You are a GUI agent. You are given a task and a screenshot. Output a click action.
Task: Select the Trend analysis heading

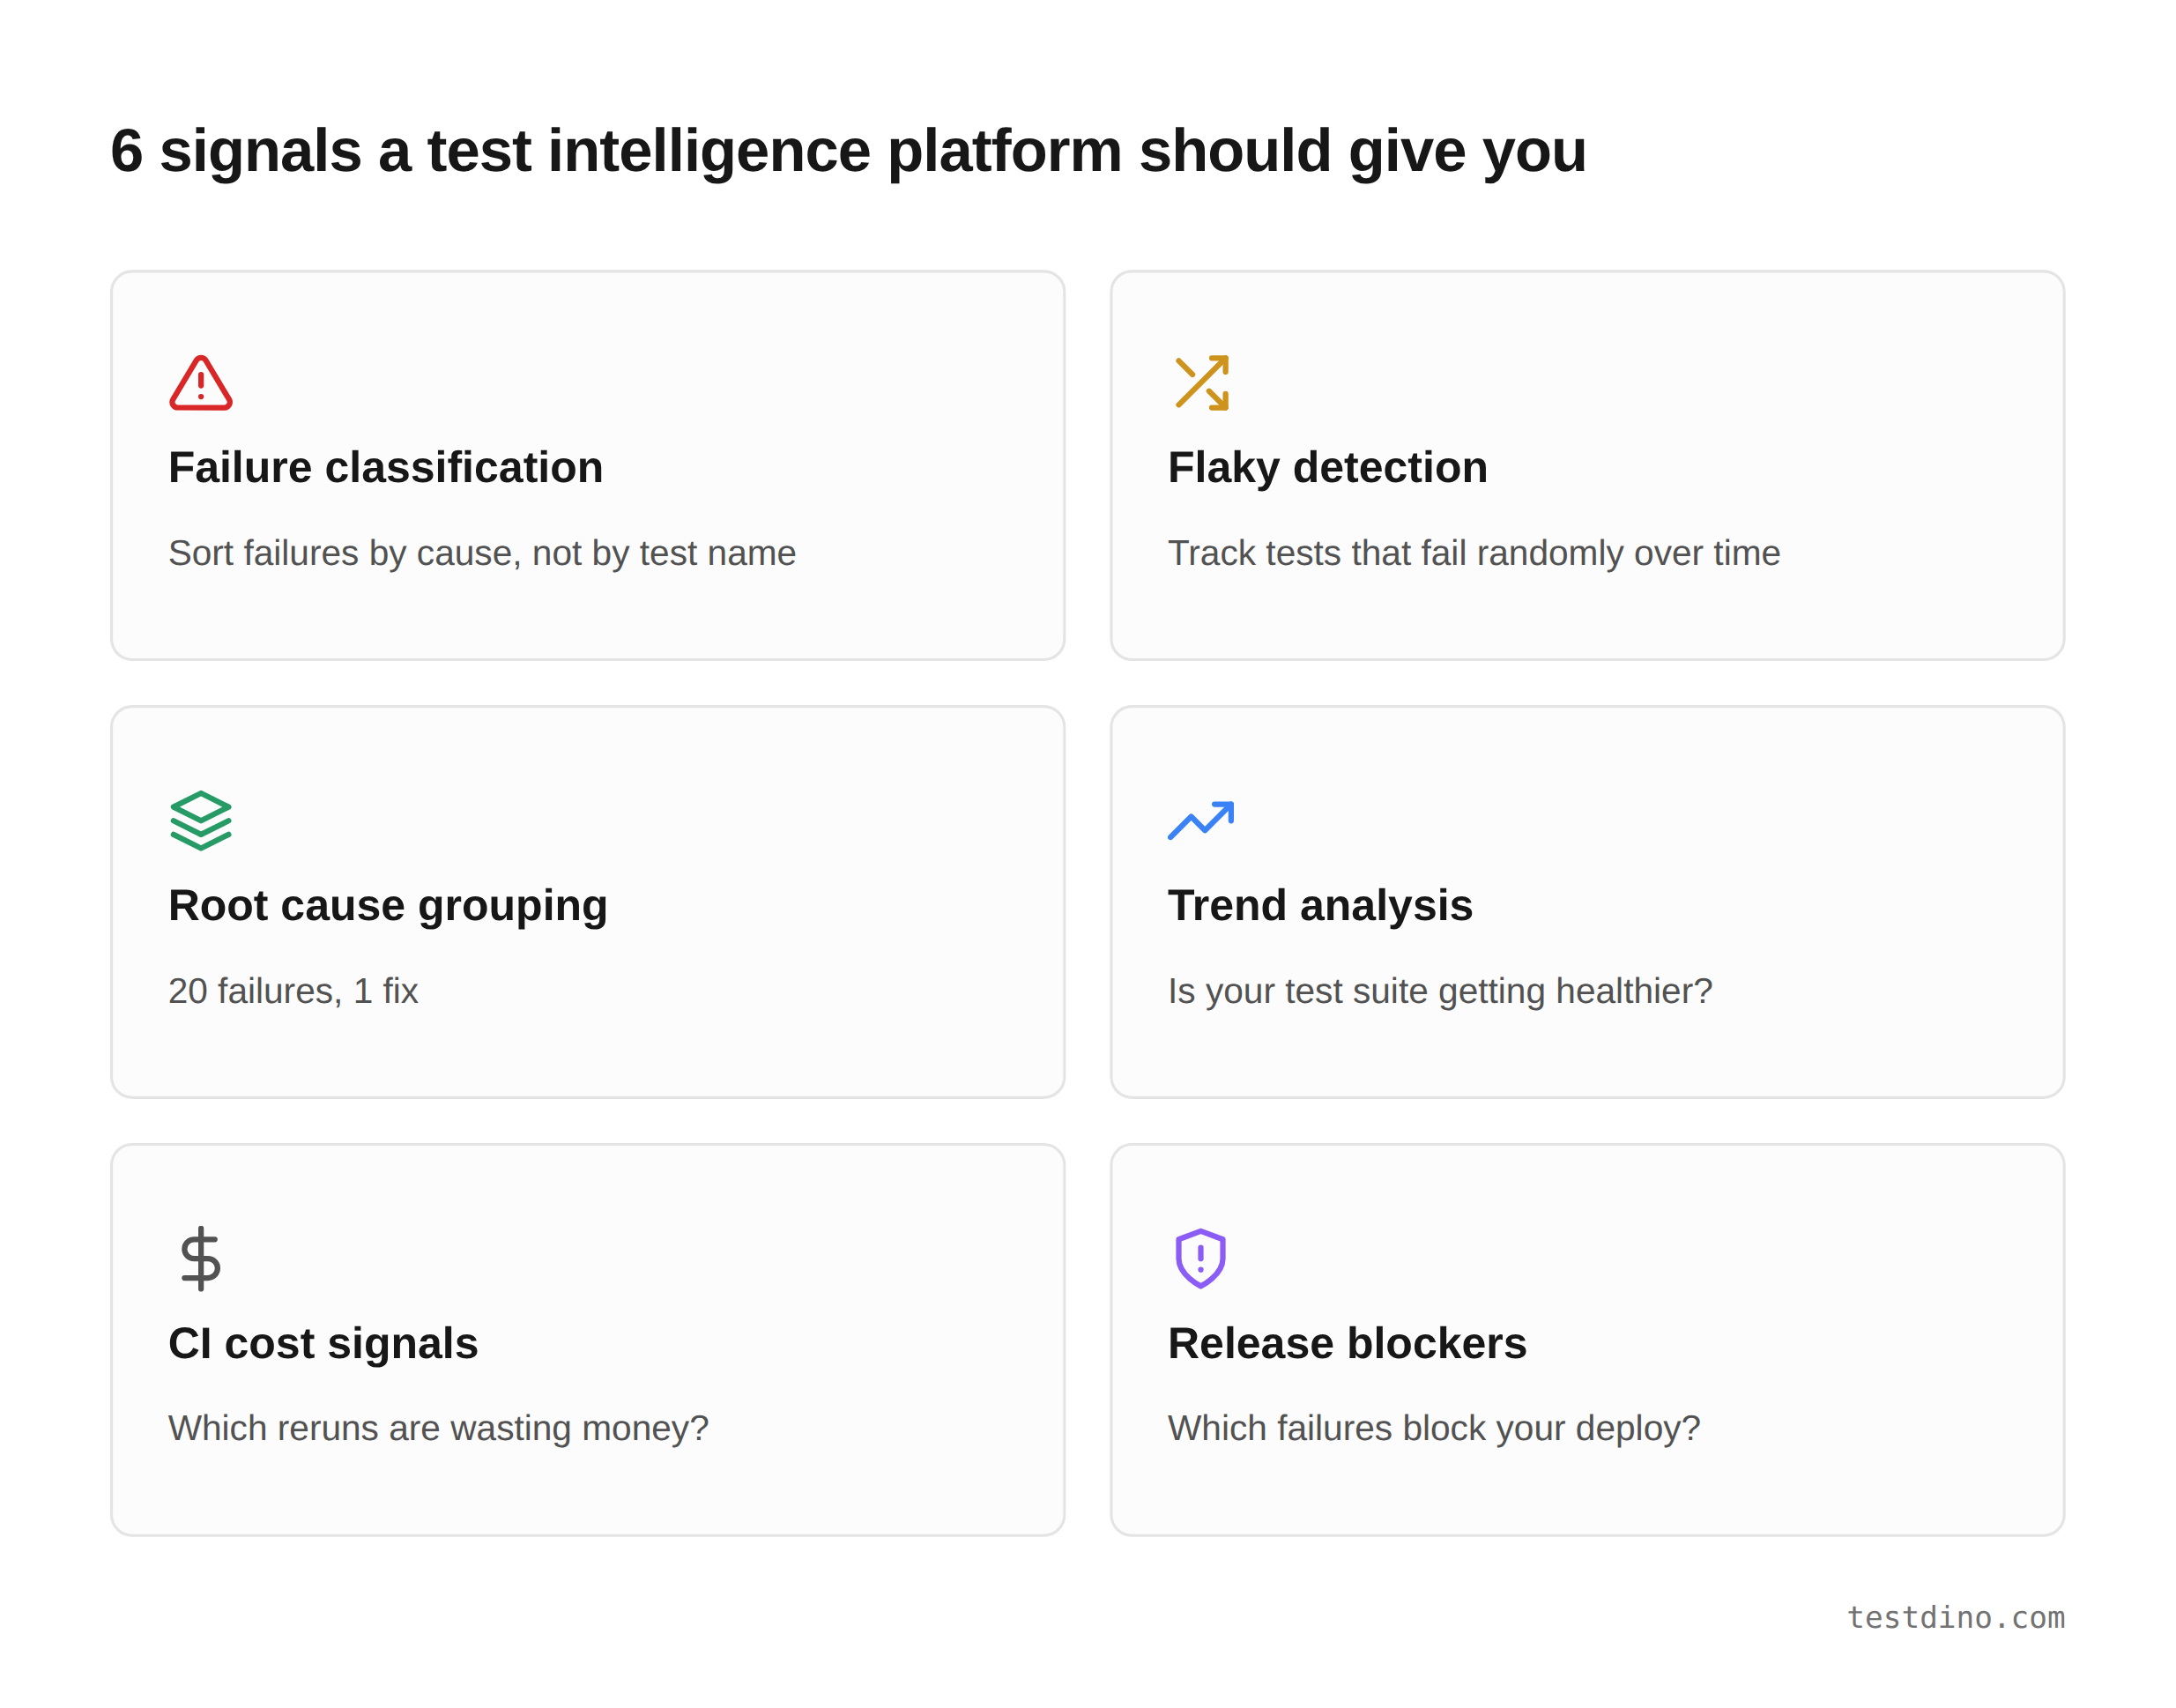tap(1319, 905)
